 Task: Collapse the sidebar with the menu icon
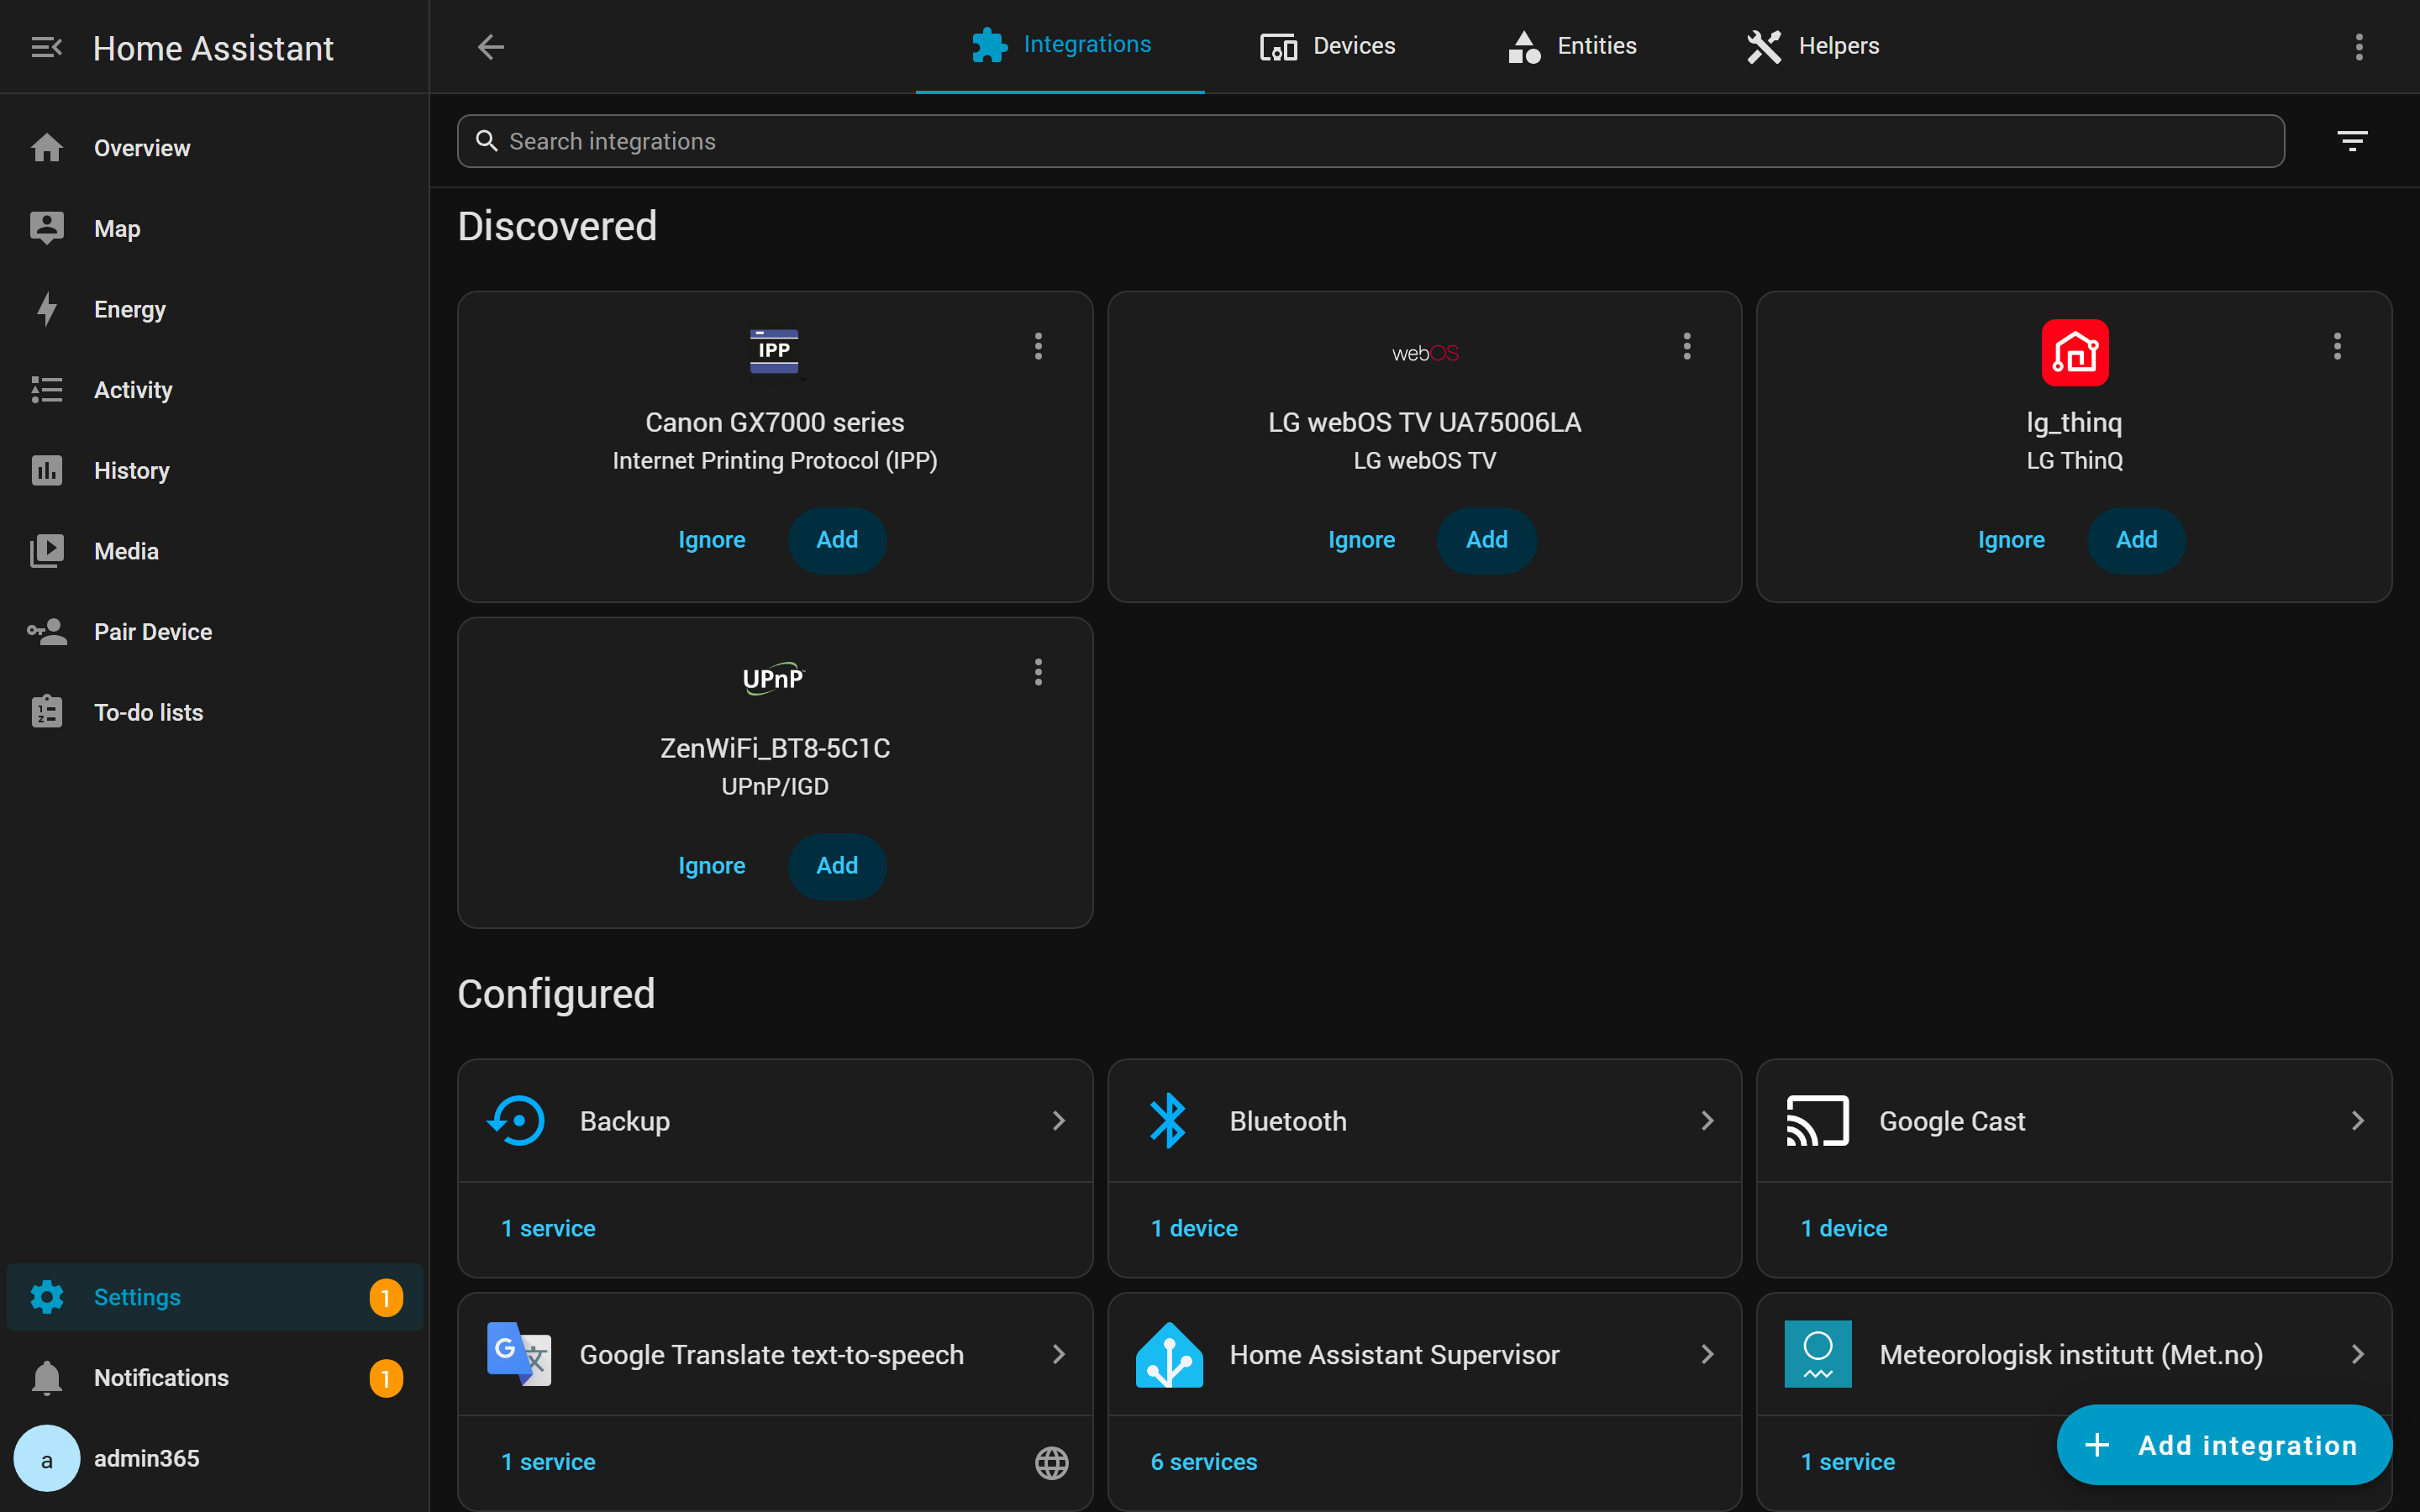46,47
